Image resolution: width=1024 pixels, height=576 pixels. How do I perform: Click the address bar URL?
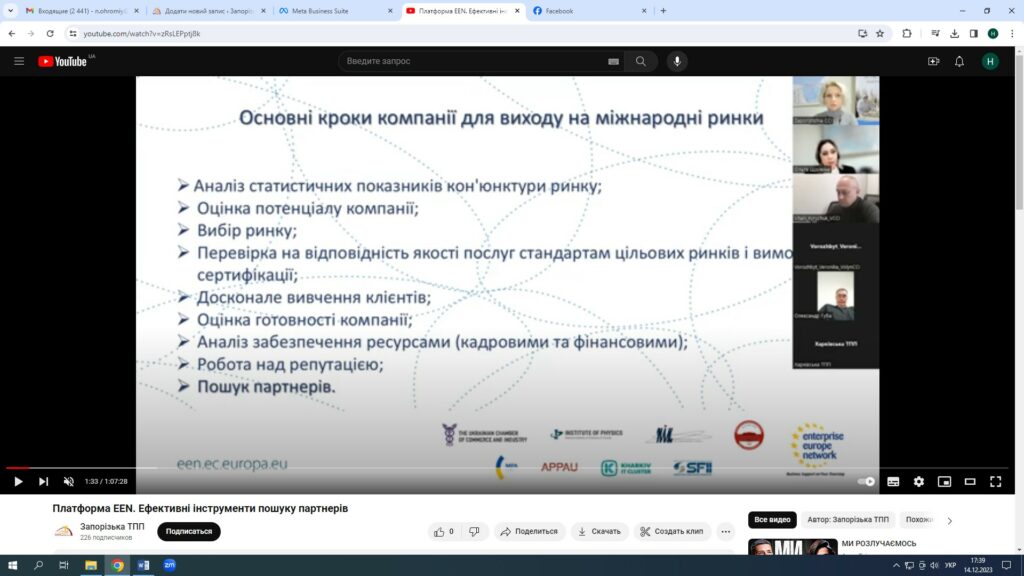click(142, 33)
